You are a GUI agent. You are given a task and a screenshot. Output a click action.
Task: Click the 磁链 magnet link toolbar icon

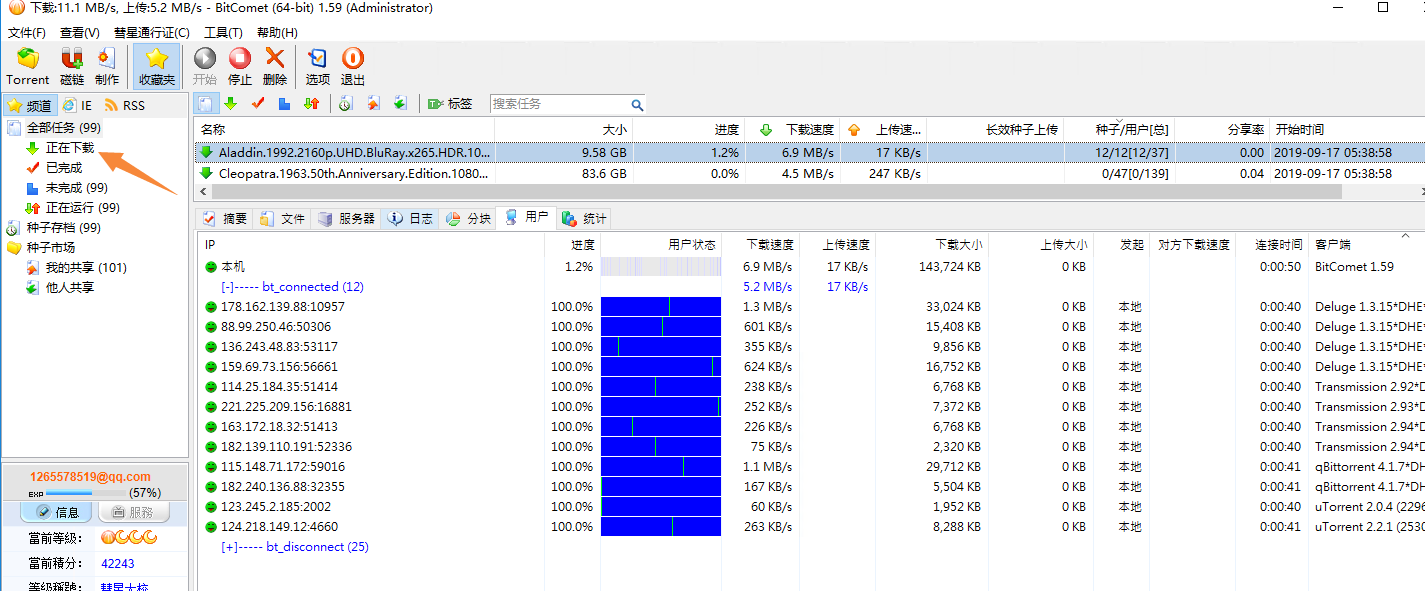pos(72,66)
